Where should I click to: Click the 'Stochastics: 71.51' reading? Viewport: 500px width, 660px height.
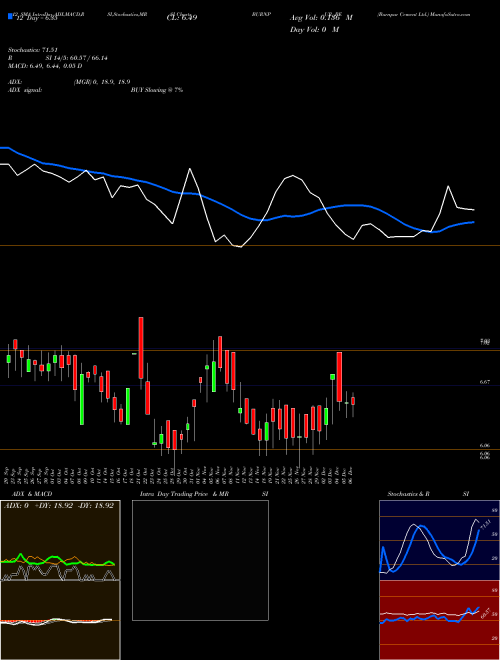pos(32,50)
